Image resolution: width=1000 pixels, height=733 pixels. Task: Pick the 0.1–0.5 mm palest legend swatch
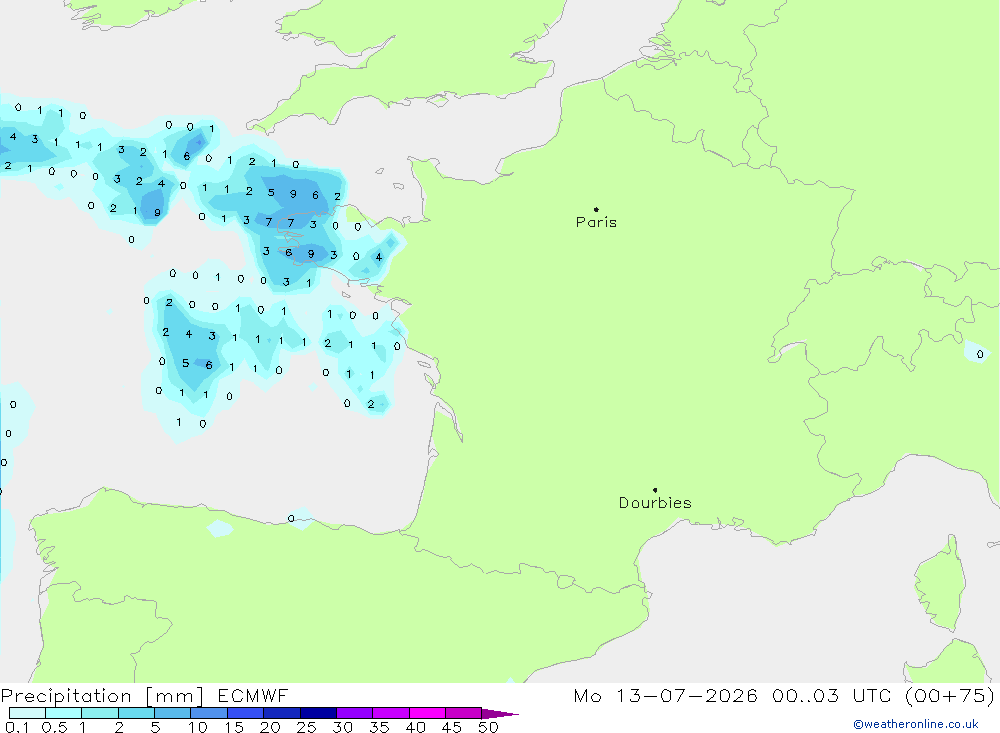[27, 713]
